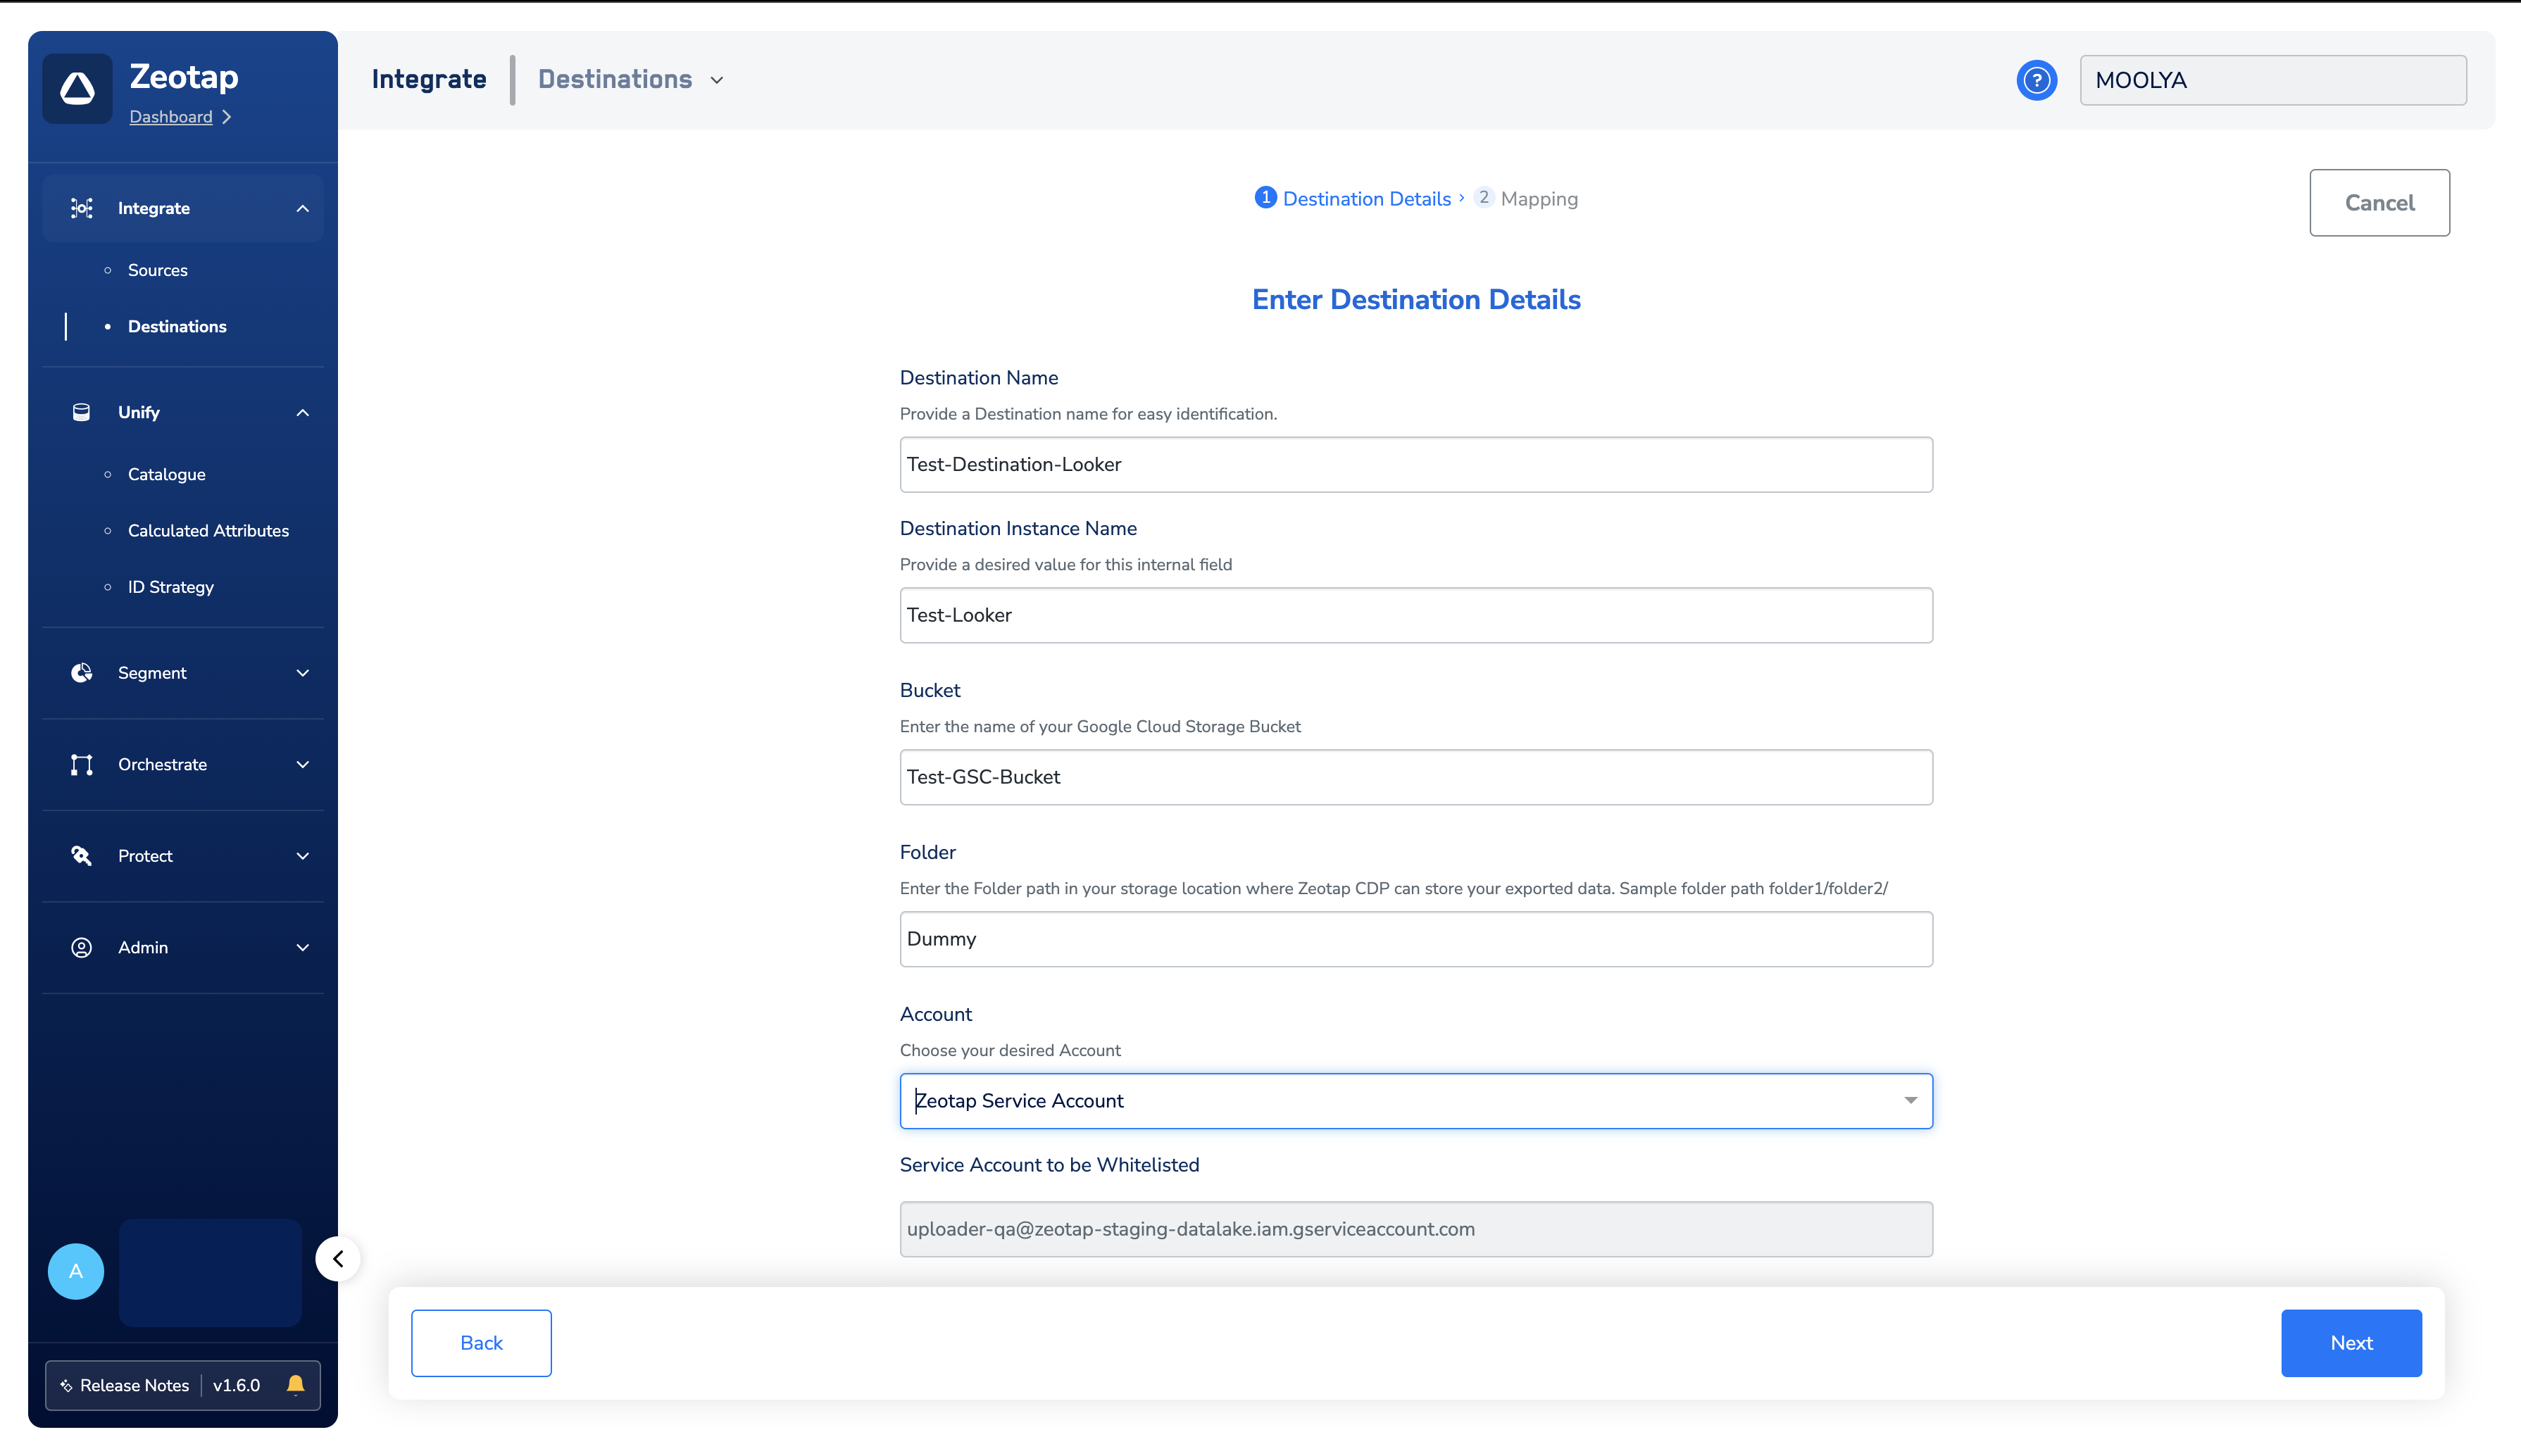Follow the Dashboard link
This screenshot has width=2521, height=1456.
(171, 117)
